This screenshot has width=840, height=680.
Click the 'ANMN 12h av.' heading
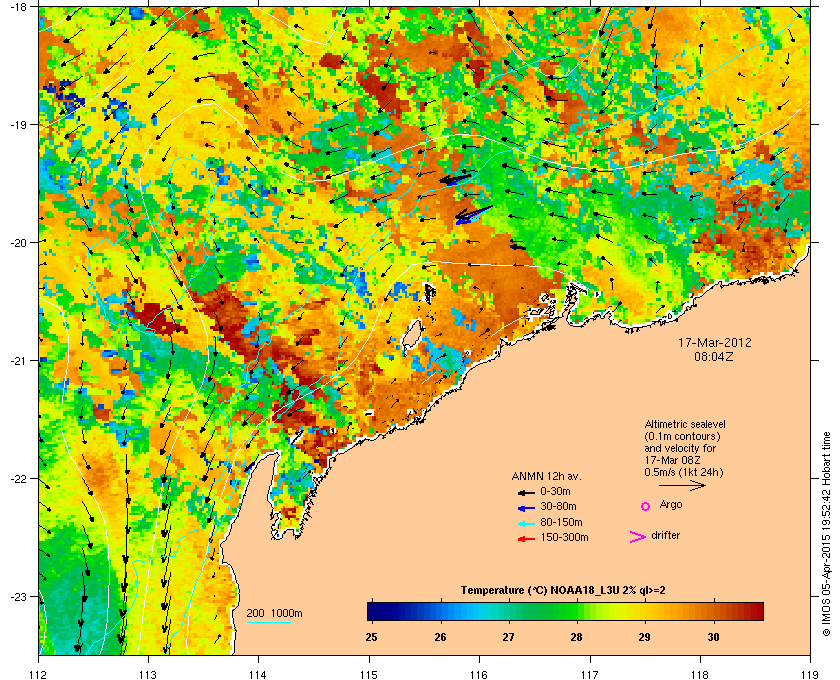tap(546, 476)
